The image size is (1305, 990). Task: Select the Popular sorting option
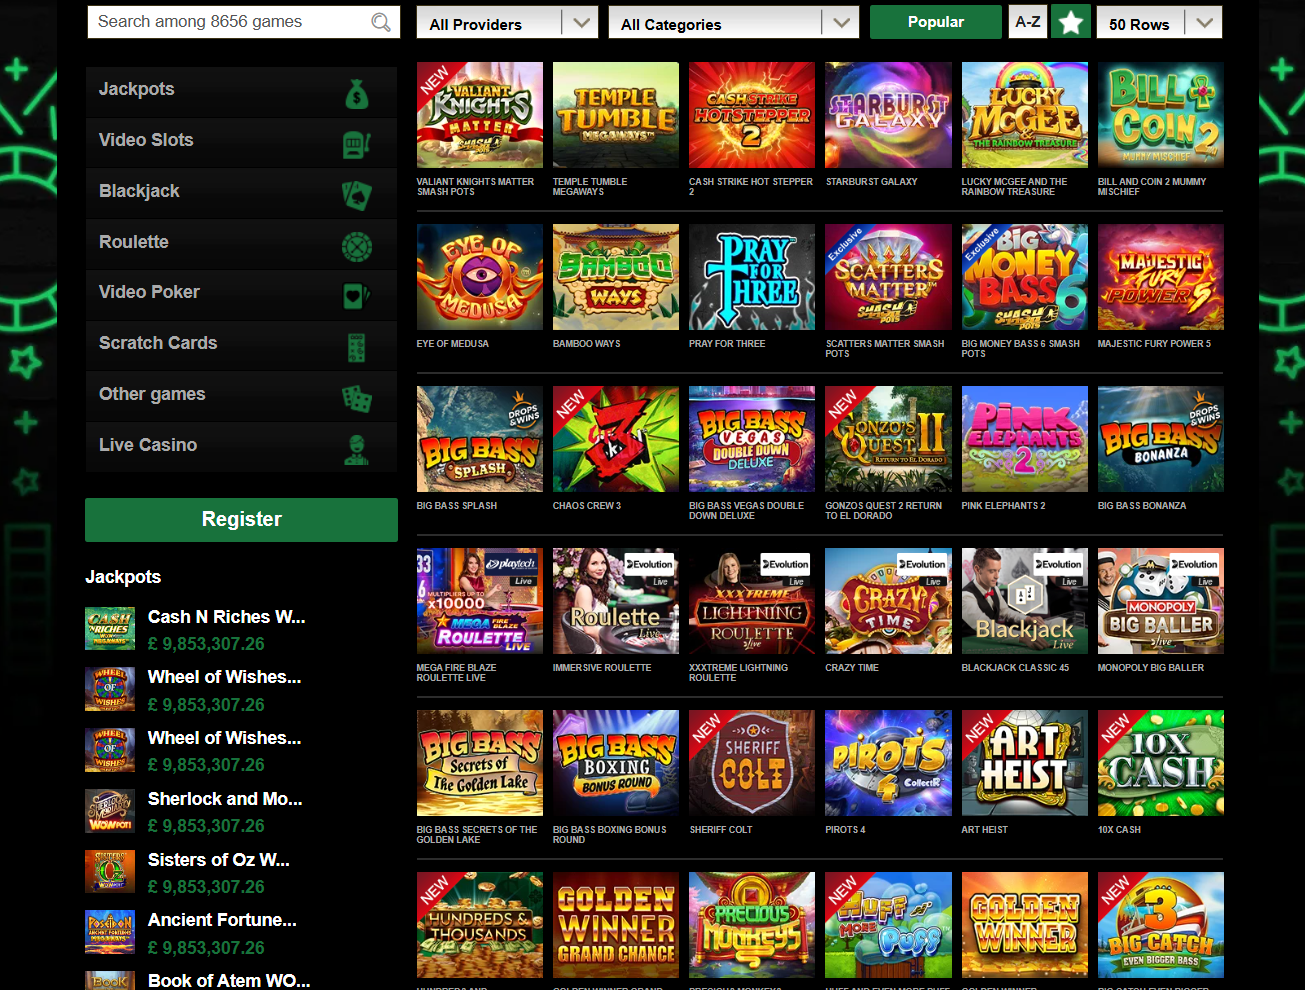coord(935,22)
